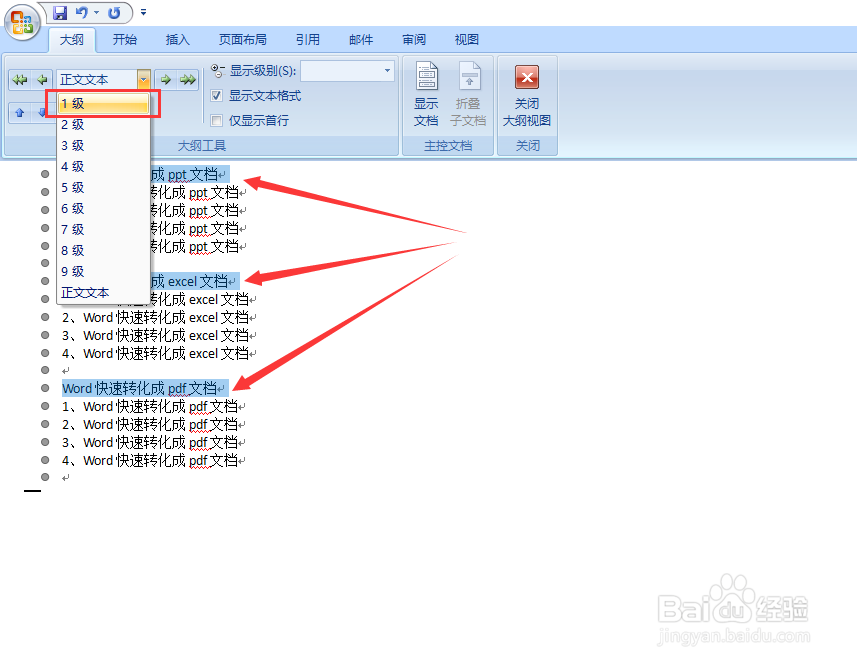Open the 插入 ribbon tab

coord(178,39)
